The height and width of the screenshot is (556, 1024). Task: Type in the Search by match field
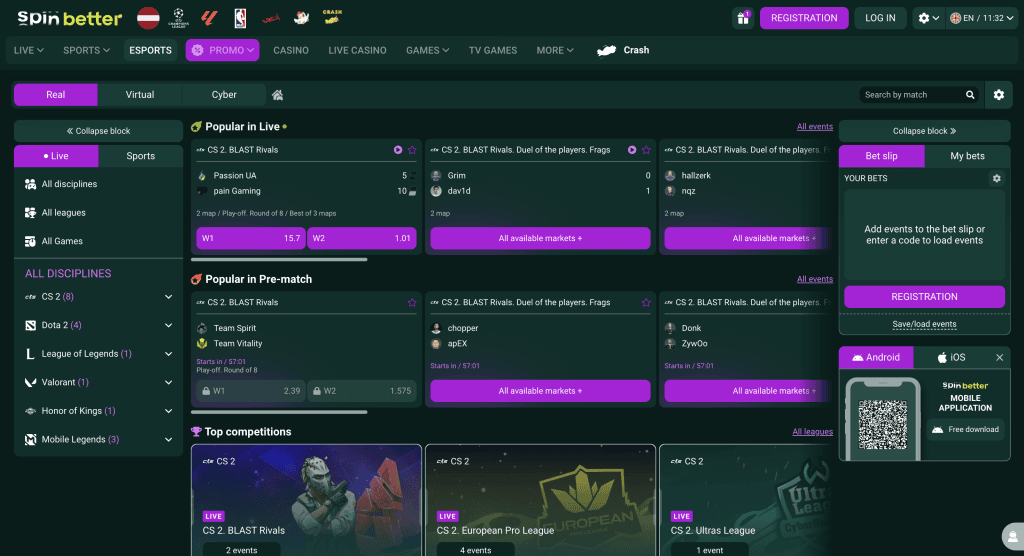point(910,95)
